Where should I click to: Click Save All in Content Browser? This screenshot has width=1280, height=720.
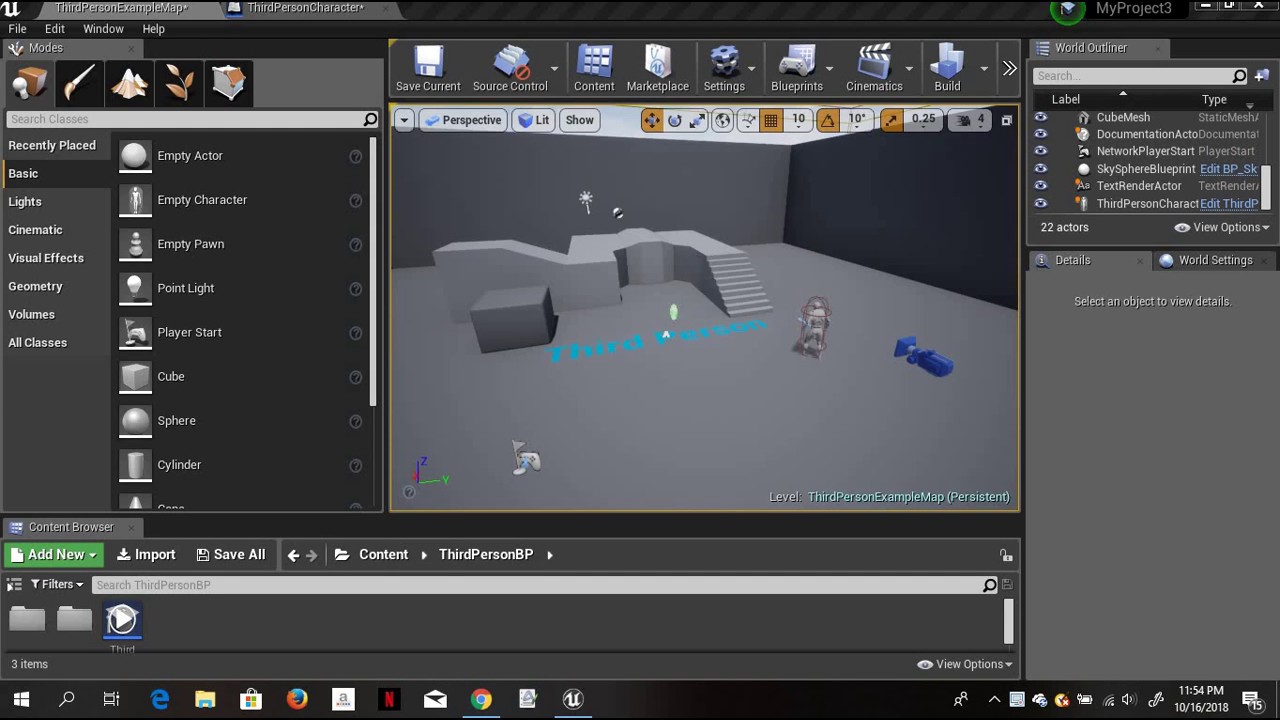point(231,555)
